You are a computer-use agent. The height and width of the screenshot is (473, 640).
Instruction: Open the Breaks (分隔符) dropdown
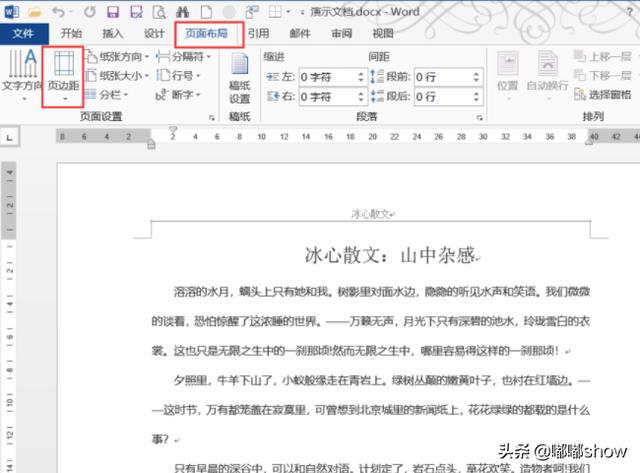point(184,57)
